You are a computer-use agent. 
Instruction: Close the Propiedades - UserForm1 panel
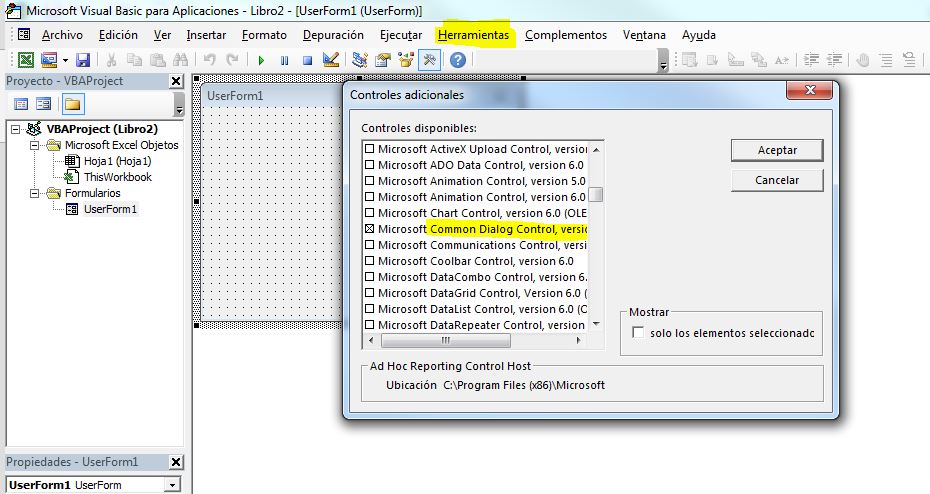pos(176,462)
